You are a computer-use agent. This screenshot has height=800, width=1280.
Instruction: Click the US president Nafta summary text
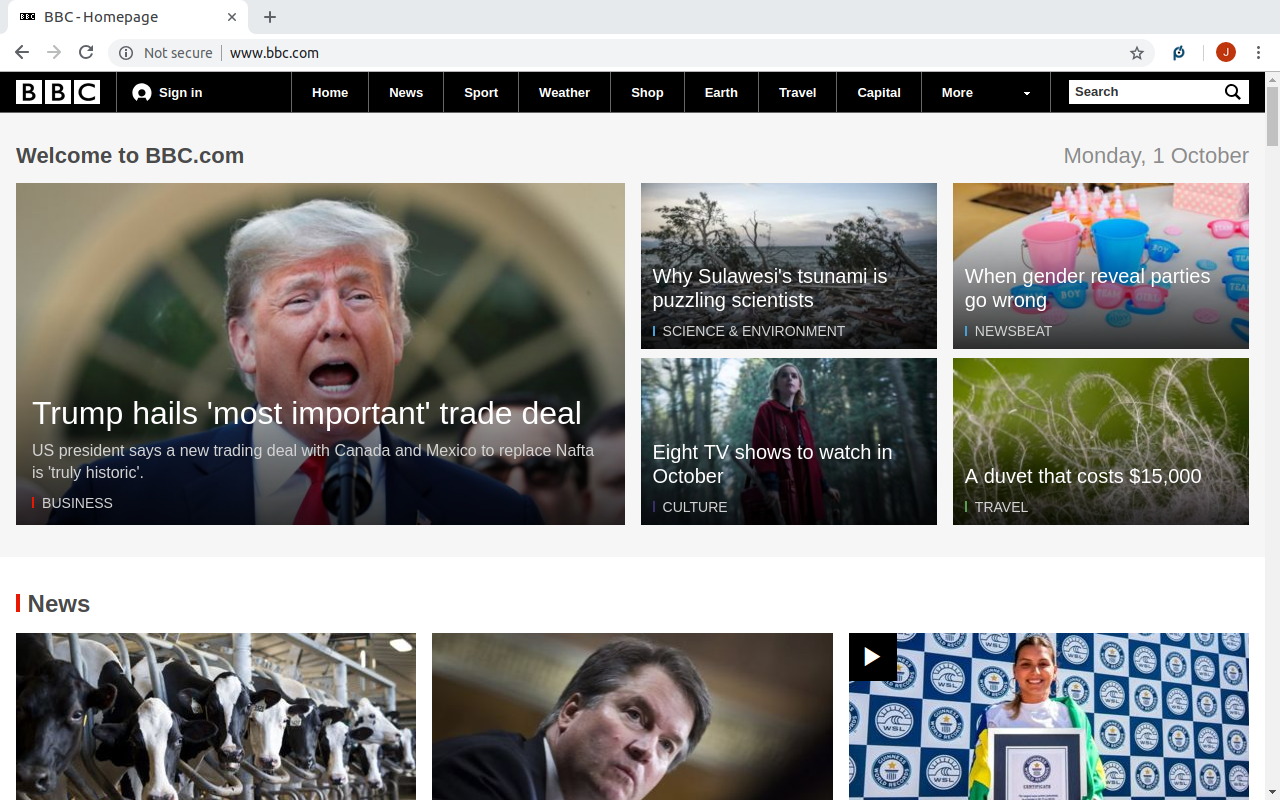coord(313,461)
